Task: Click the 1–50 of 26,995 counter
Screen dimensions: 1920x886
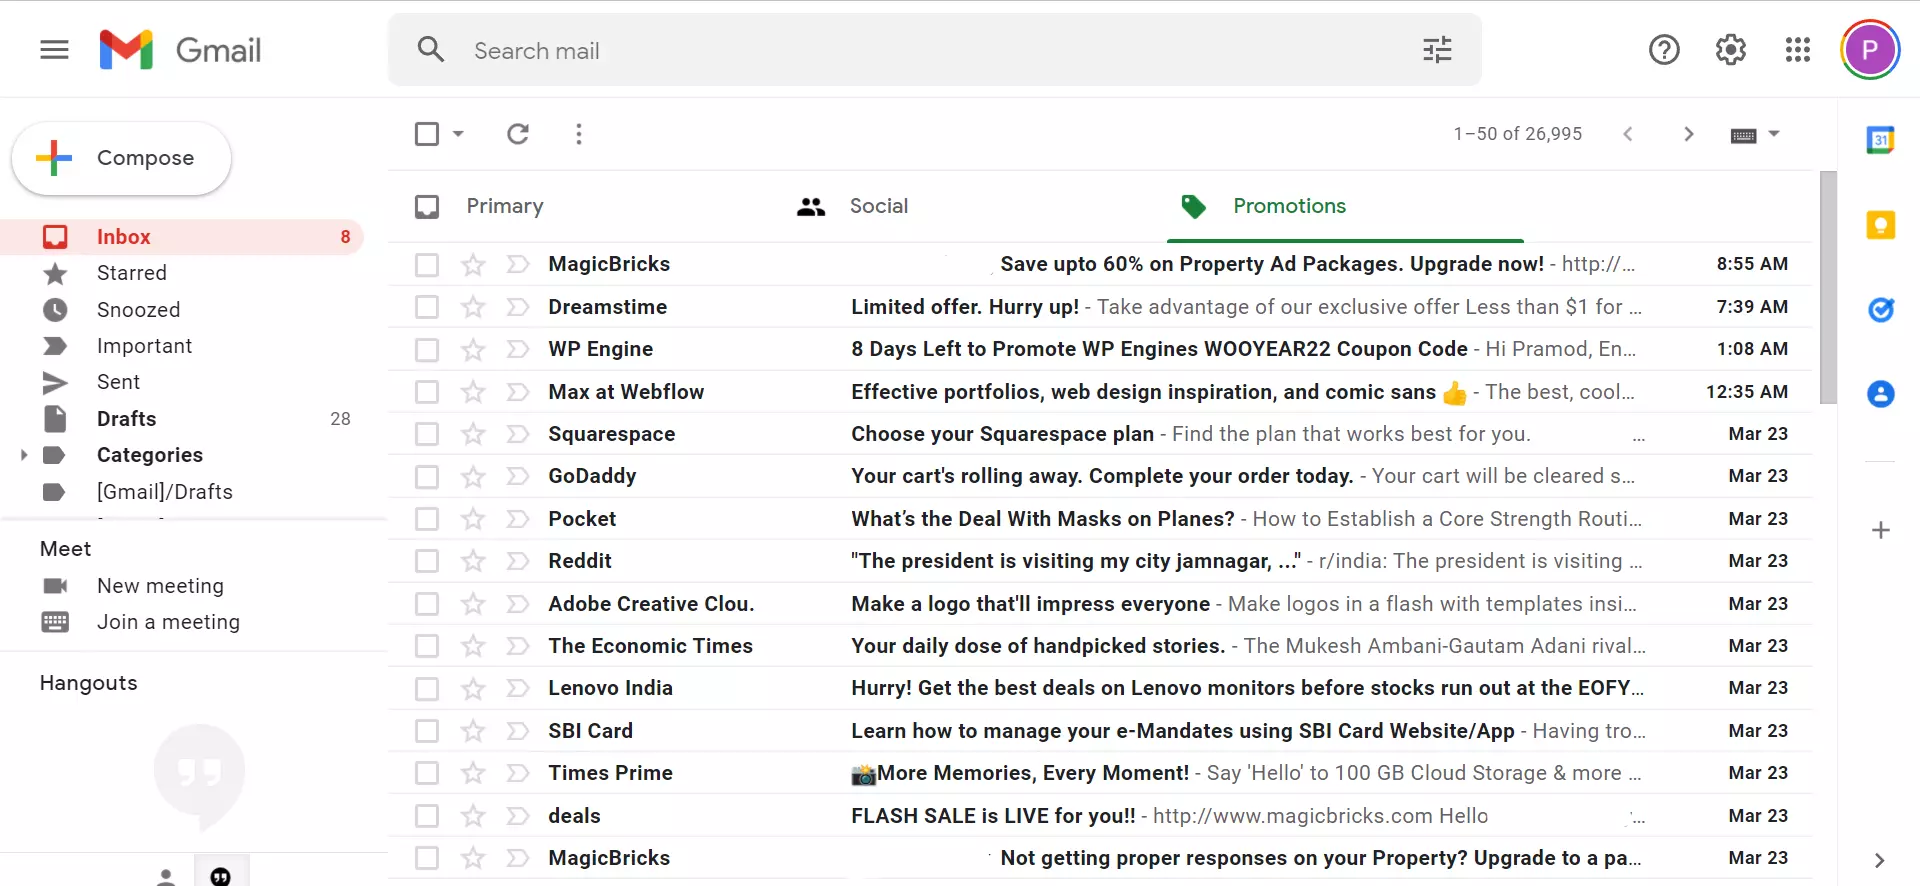Action: pos(1518,134)
